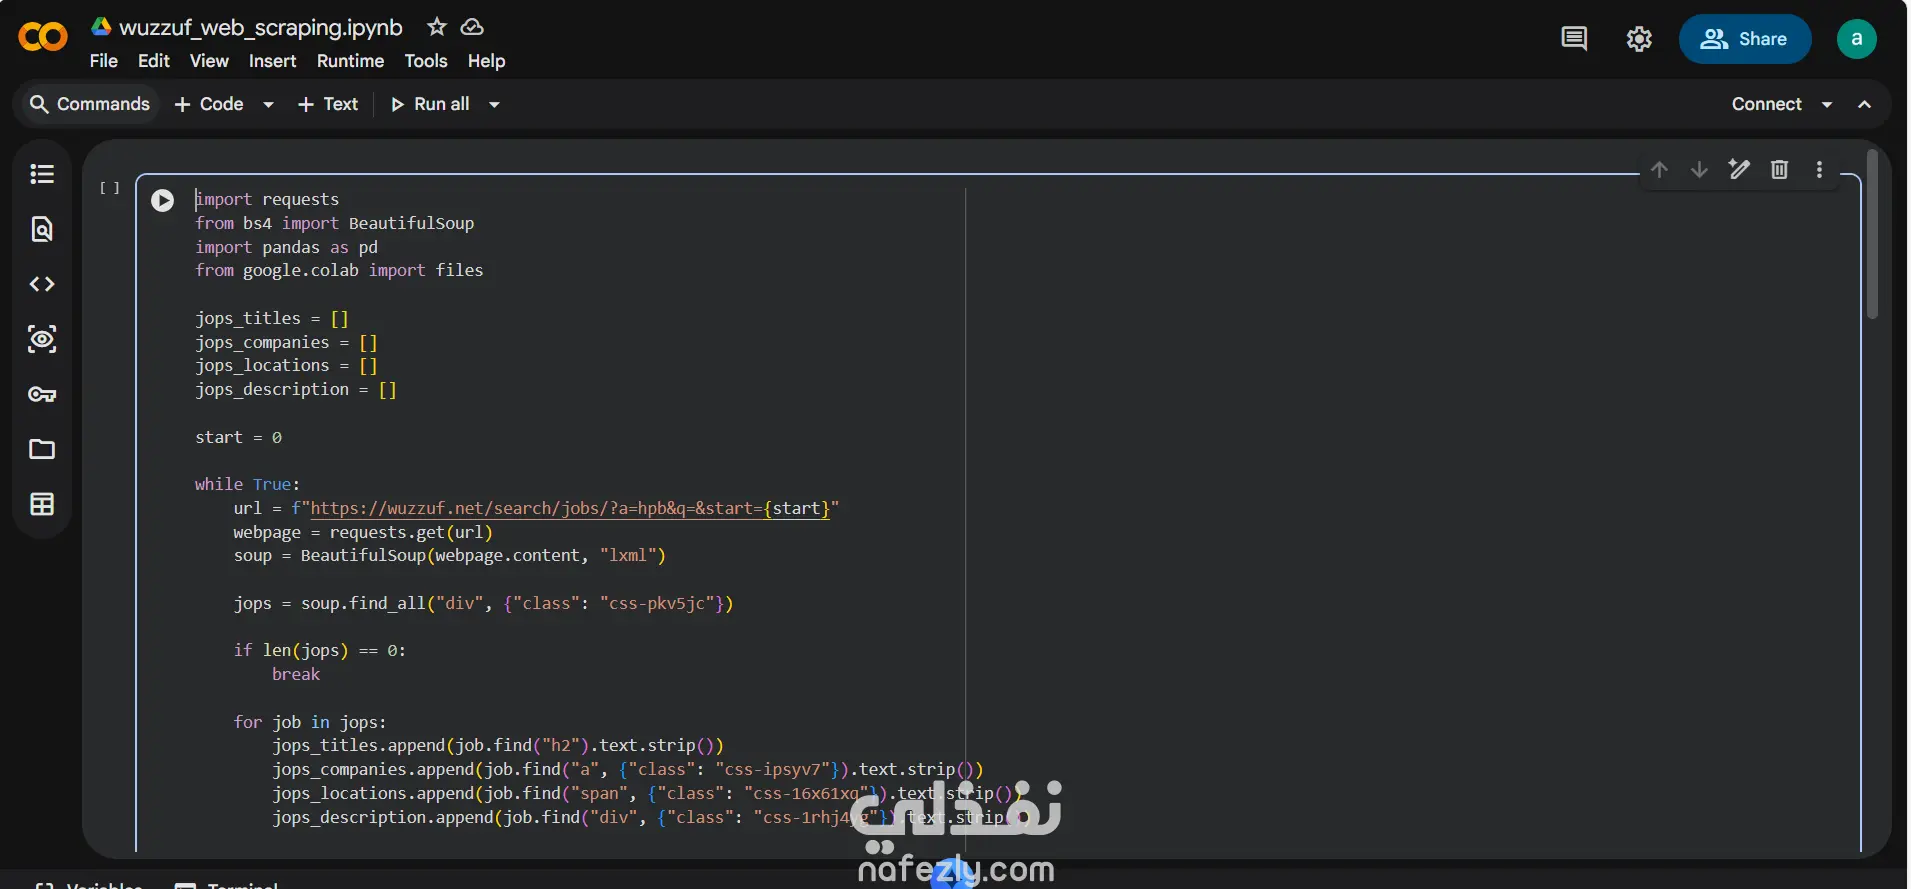1911x889 pixels.
Task: Click the execution count brackets
Action: (110, 187)
